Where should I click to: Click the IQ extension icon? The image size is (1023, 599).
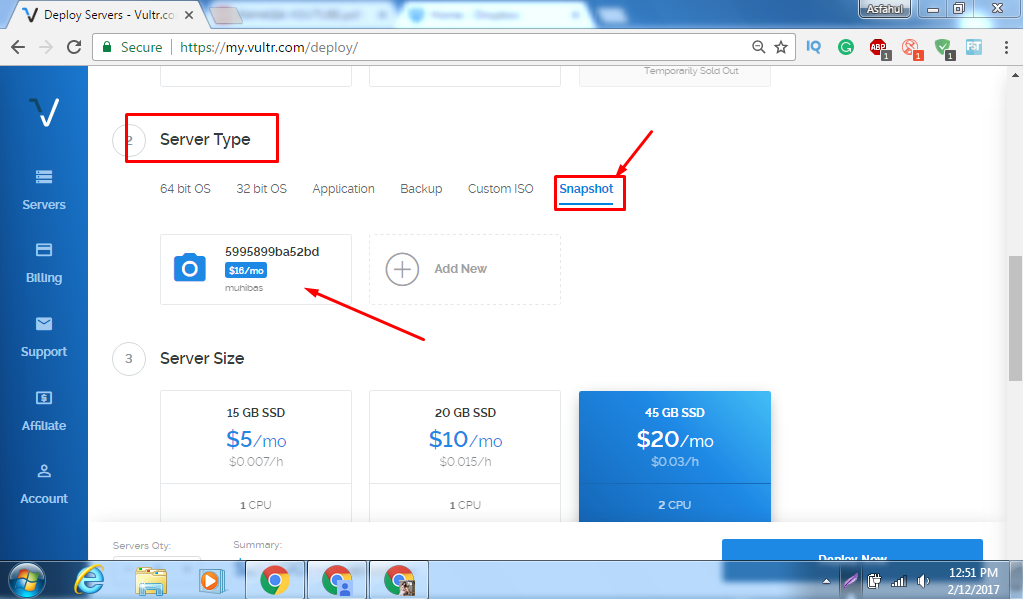[814, 47]
